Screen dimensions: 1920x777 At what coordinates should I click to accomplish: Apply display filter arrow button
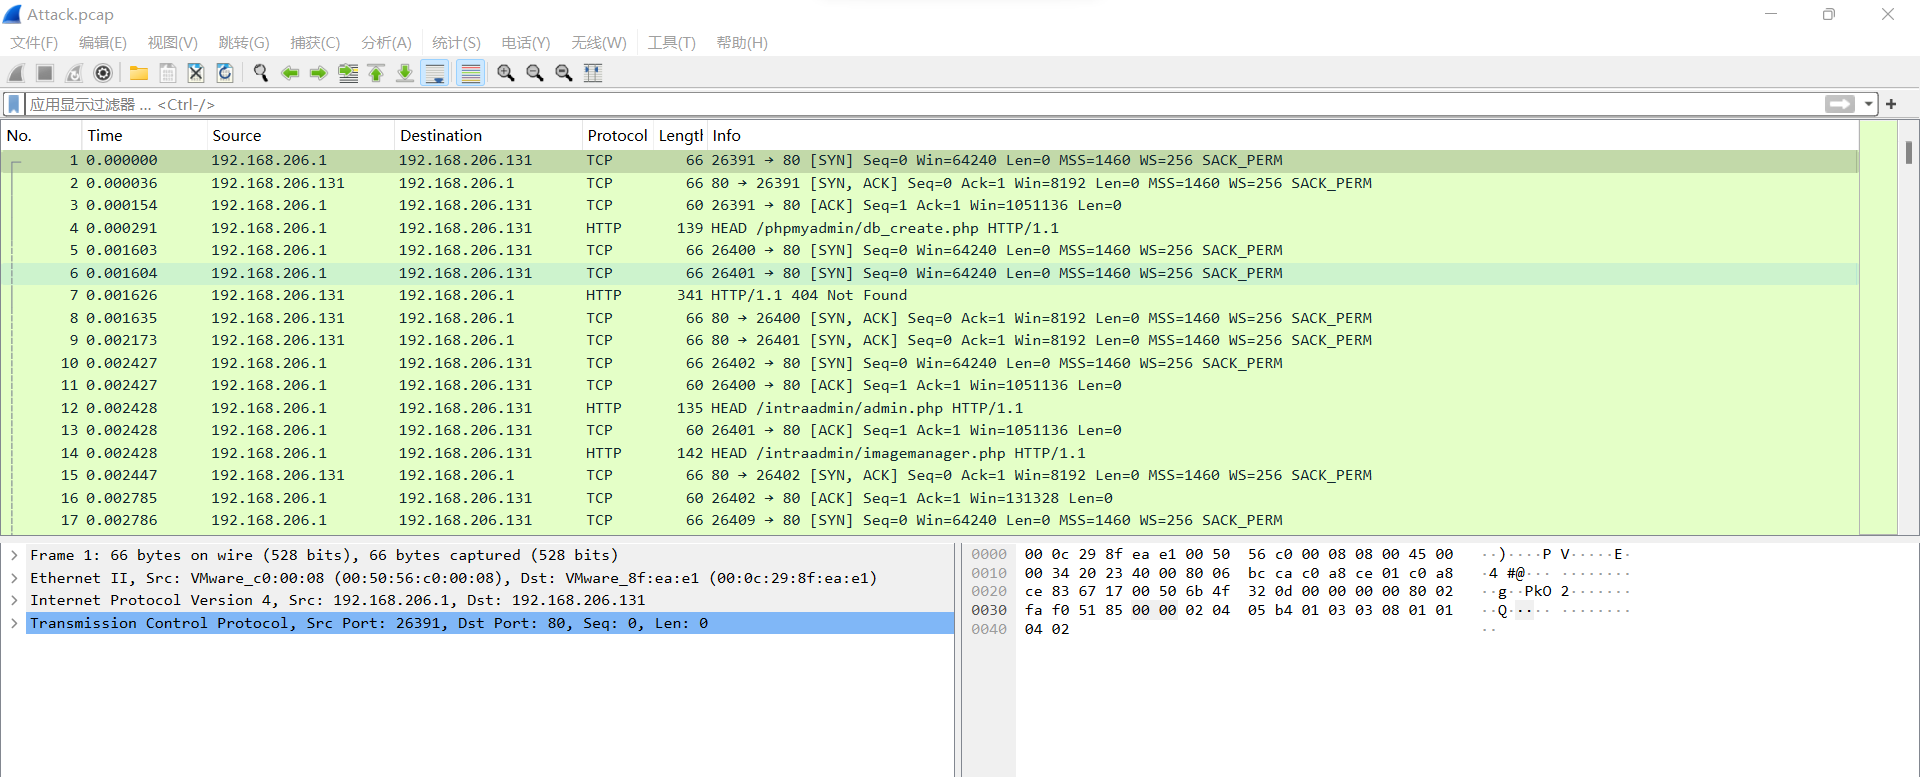point(1839,104)
